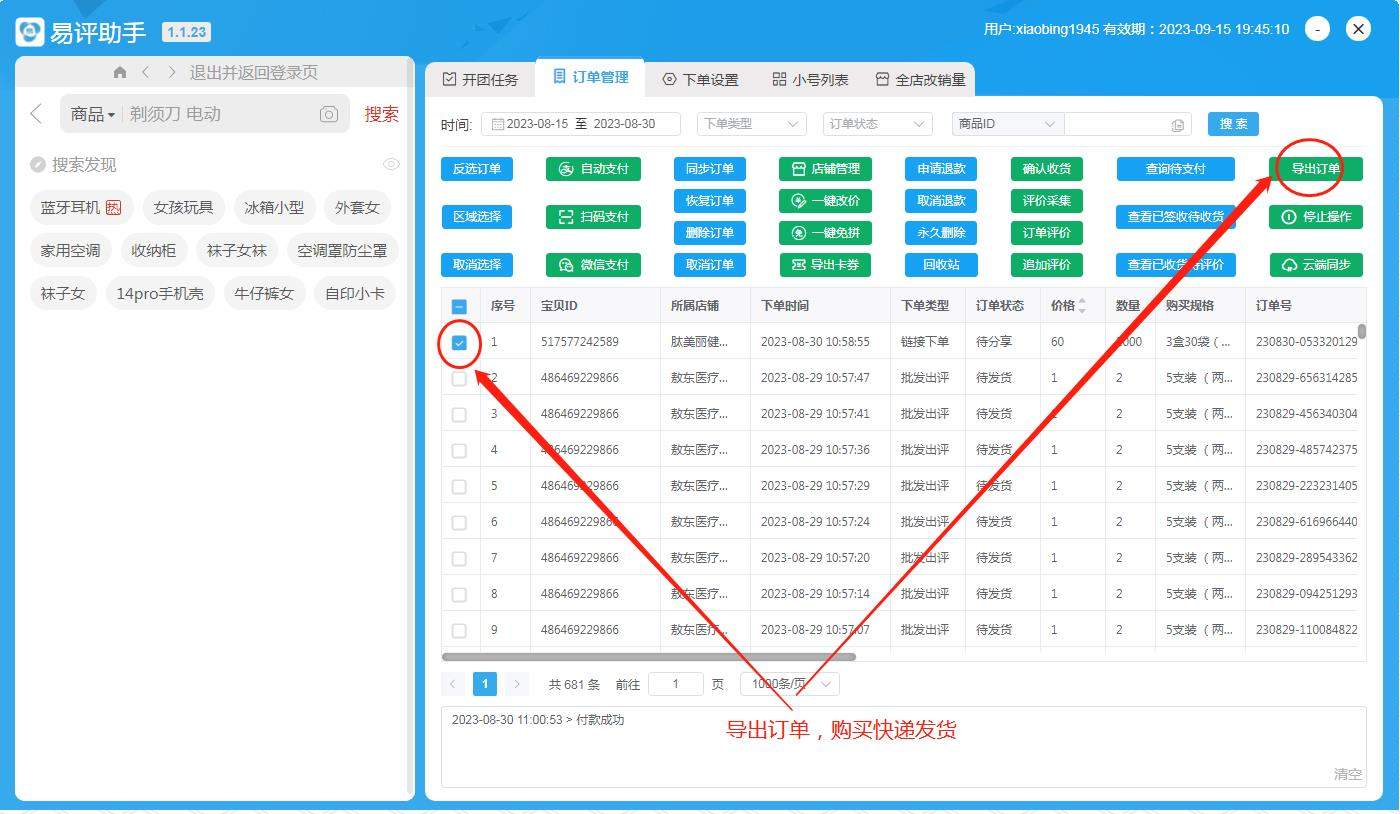This screenshot has height=814, width=1400.
Task: Click 退出并返回登录页 link
Action: (254, 72)
